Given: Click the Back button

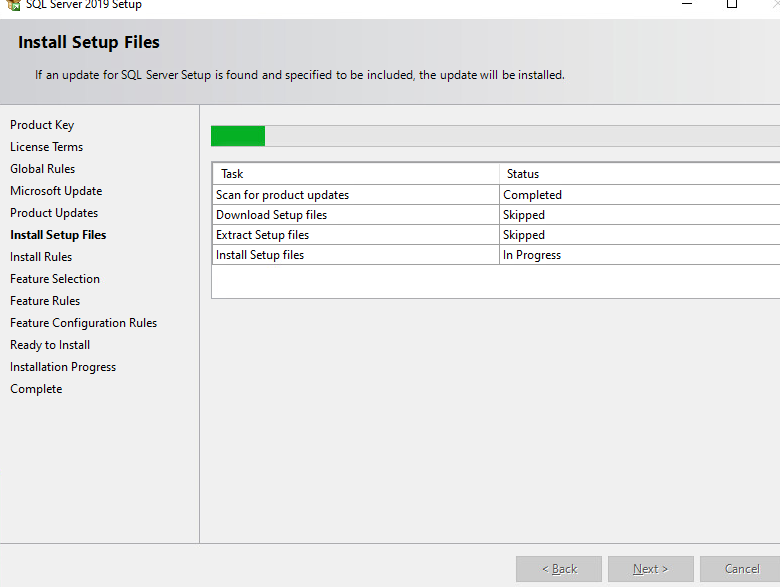Looking at the screenshot, I should (559, 569).
